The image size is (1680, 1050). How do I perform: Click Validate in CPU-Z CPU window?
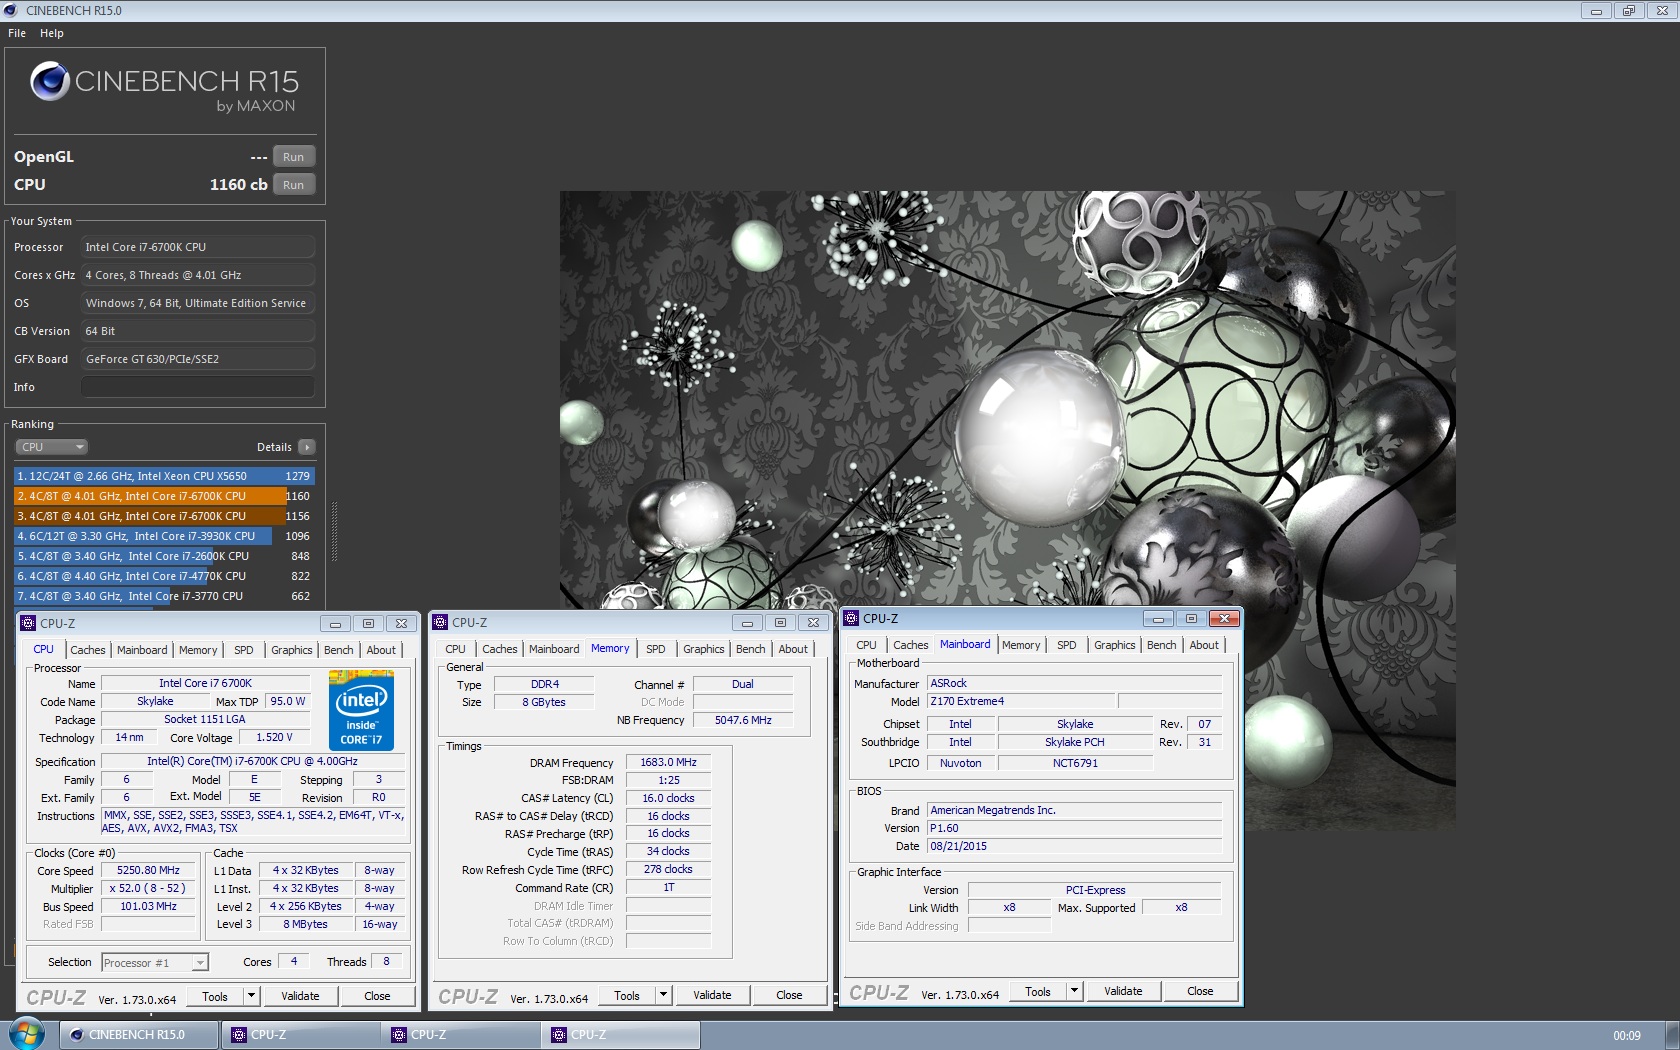click(x=300, y=996)
